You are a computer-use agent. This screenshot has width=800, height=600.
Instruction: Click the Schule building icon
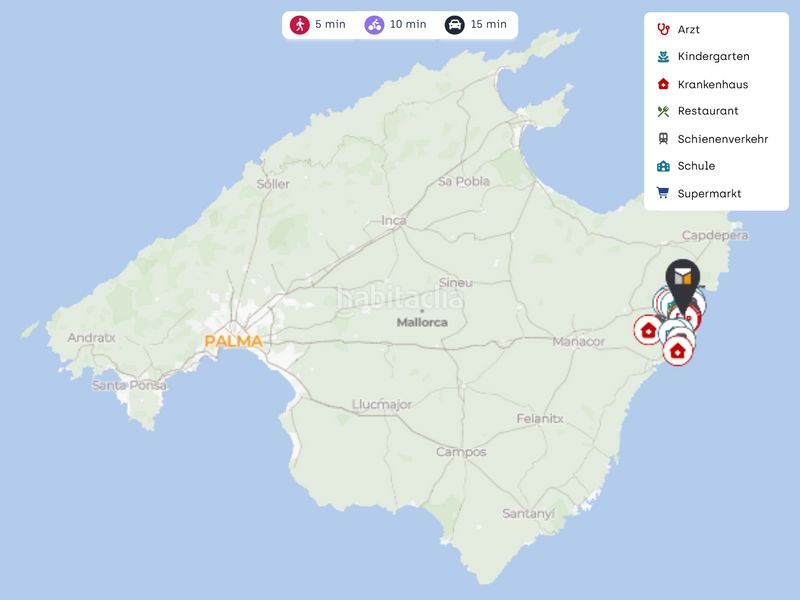point(663,166)
